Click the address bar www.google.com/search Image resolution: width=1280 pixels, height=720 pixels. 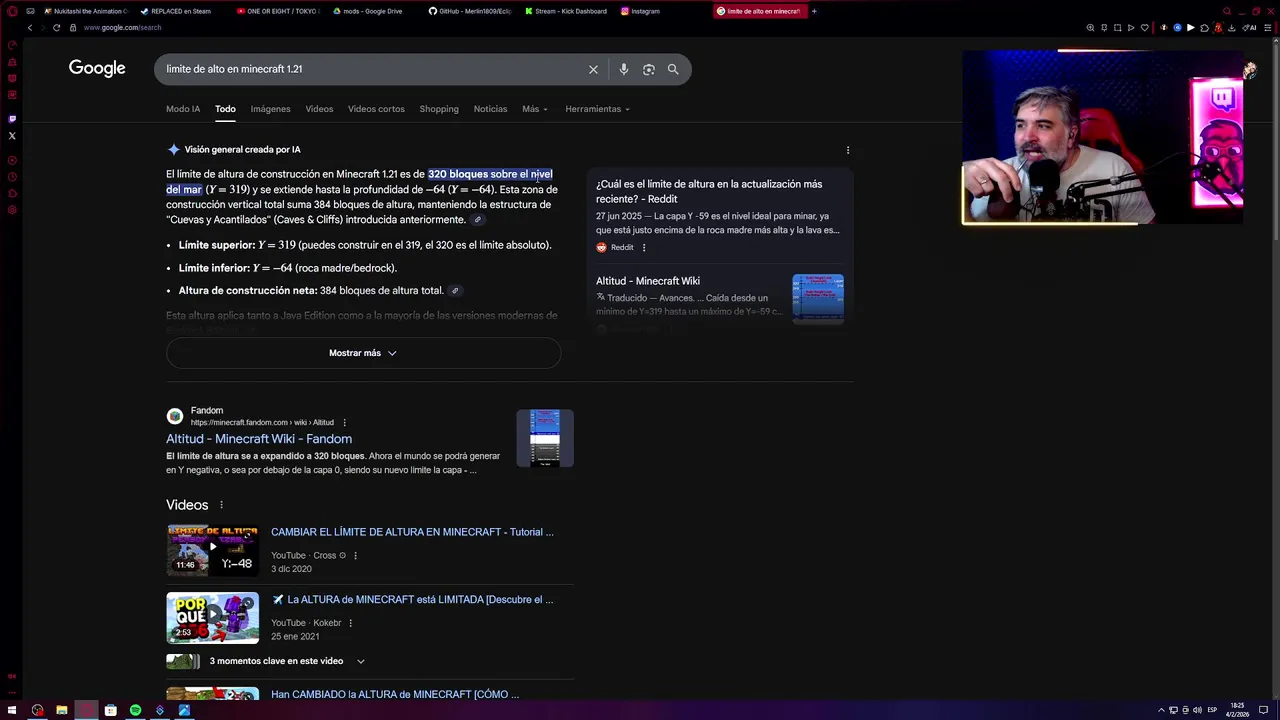[122, 27]
